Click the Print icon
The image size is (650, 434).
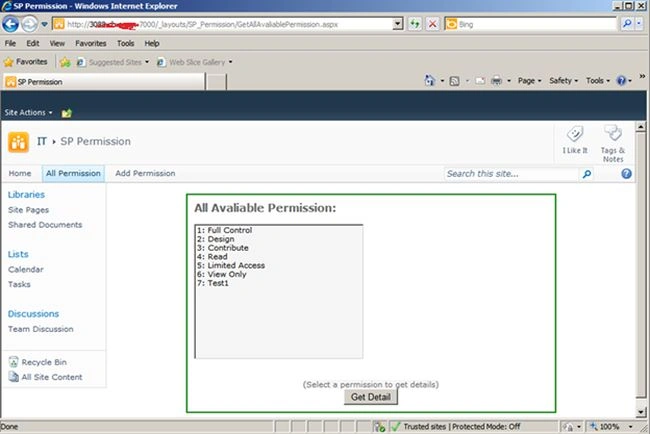(496, 81)
